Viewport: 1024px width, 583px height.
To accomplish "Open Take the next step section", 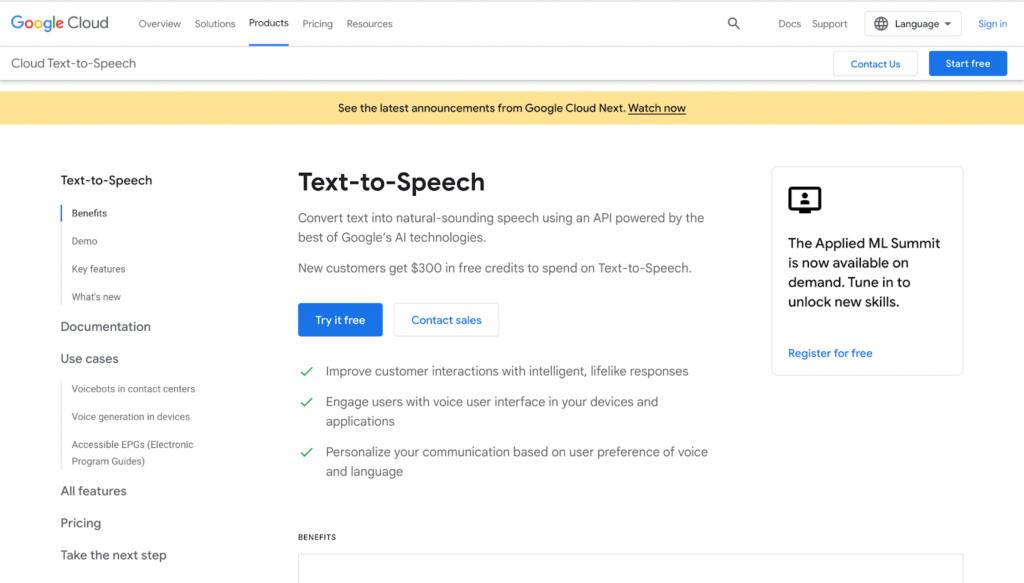I will click(x=114, y=555).
